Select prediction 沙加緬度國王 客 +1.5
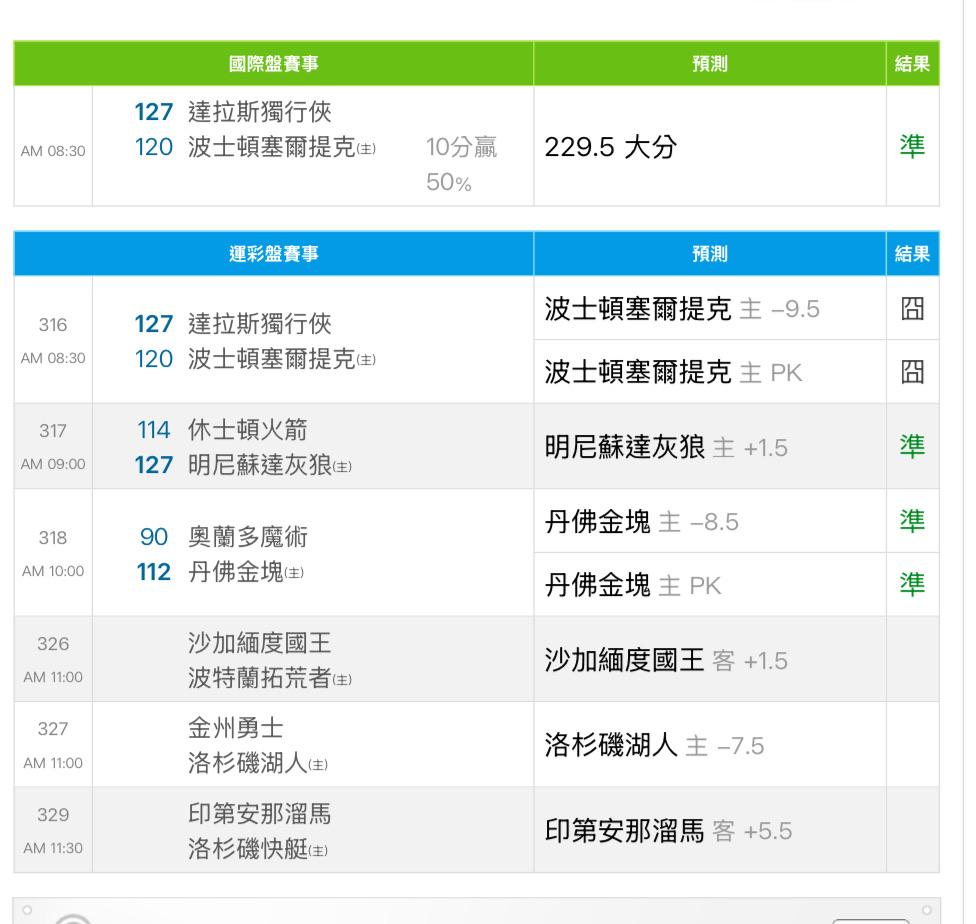The height and width of the screenshot is (924, 976). [x=666, y=660]
